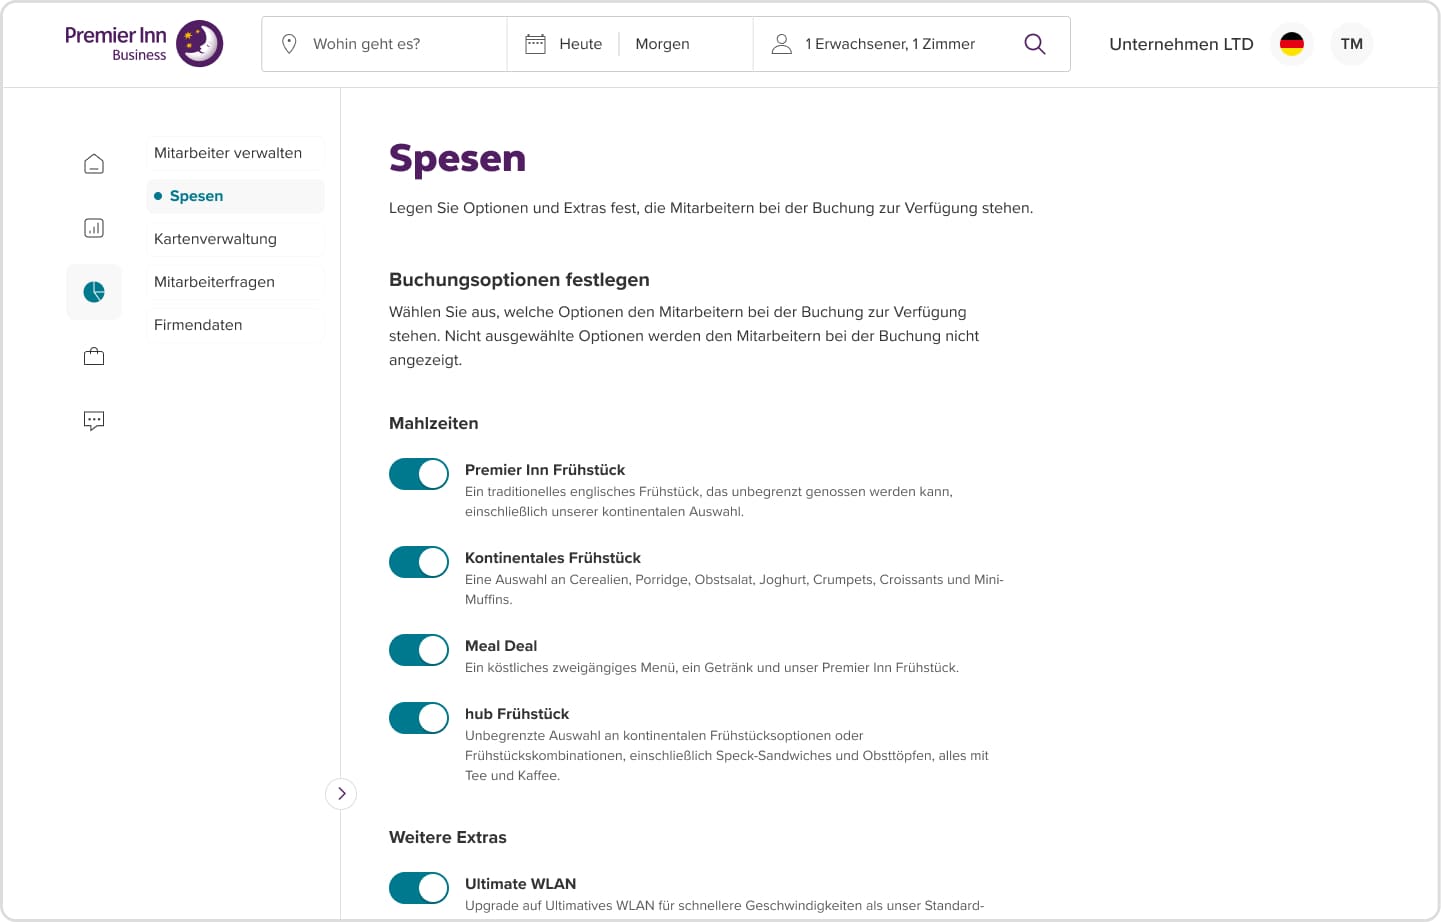Open the calendar icon next to Heute
1441x922 pixels.
[x=535, y=43]
